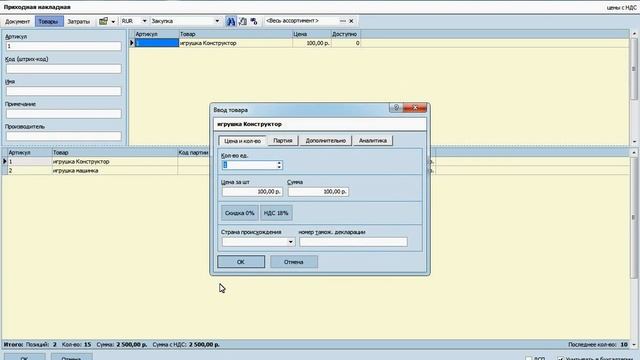Screen dimensions: 640x360
Task: Click the main window OK button at bottom
Action: pos(24,358)
